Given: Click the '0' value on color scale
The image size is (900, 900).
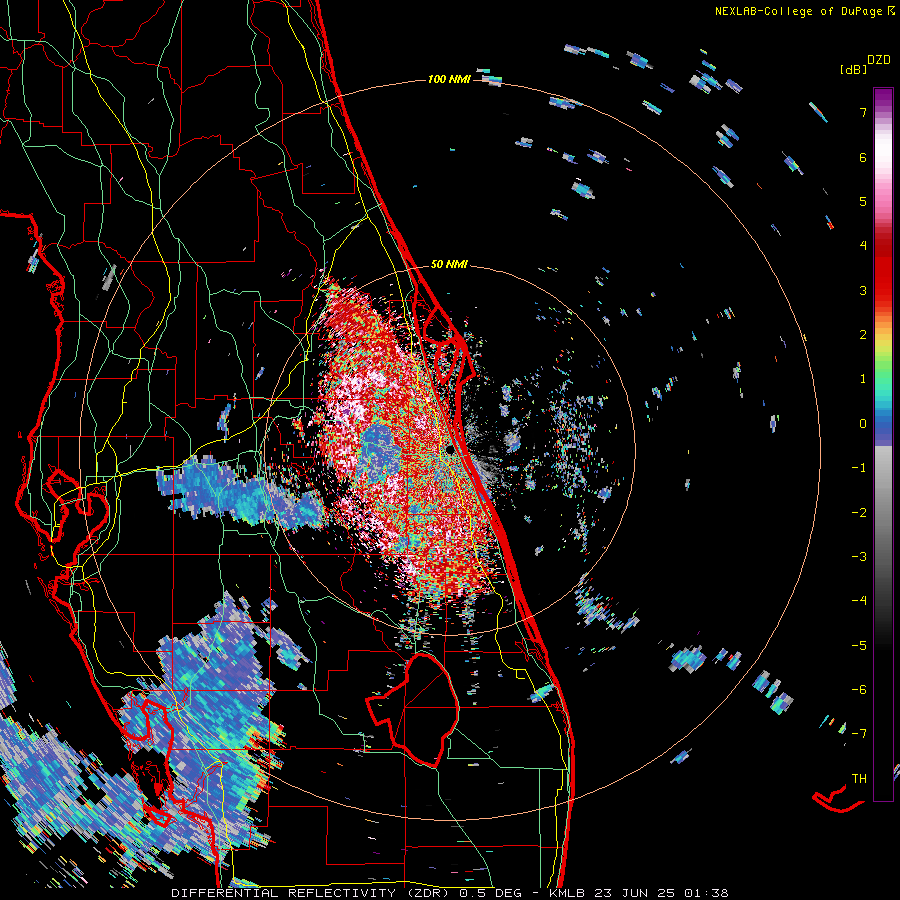Looking at the screenshot, I should pos(863,424).
